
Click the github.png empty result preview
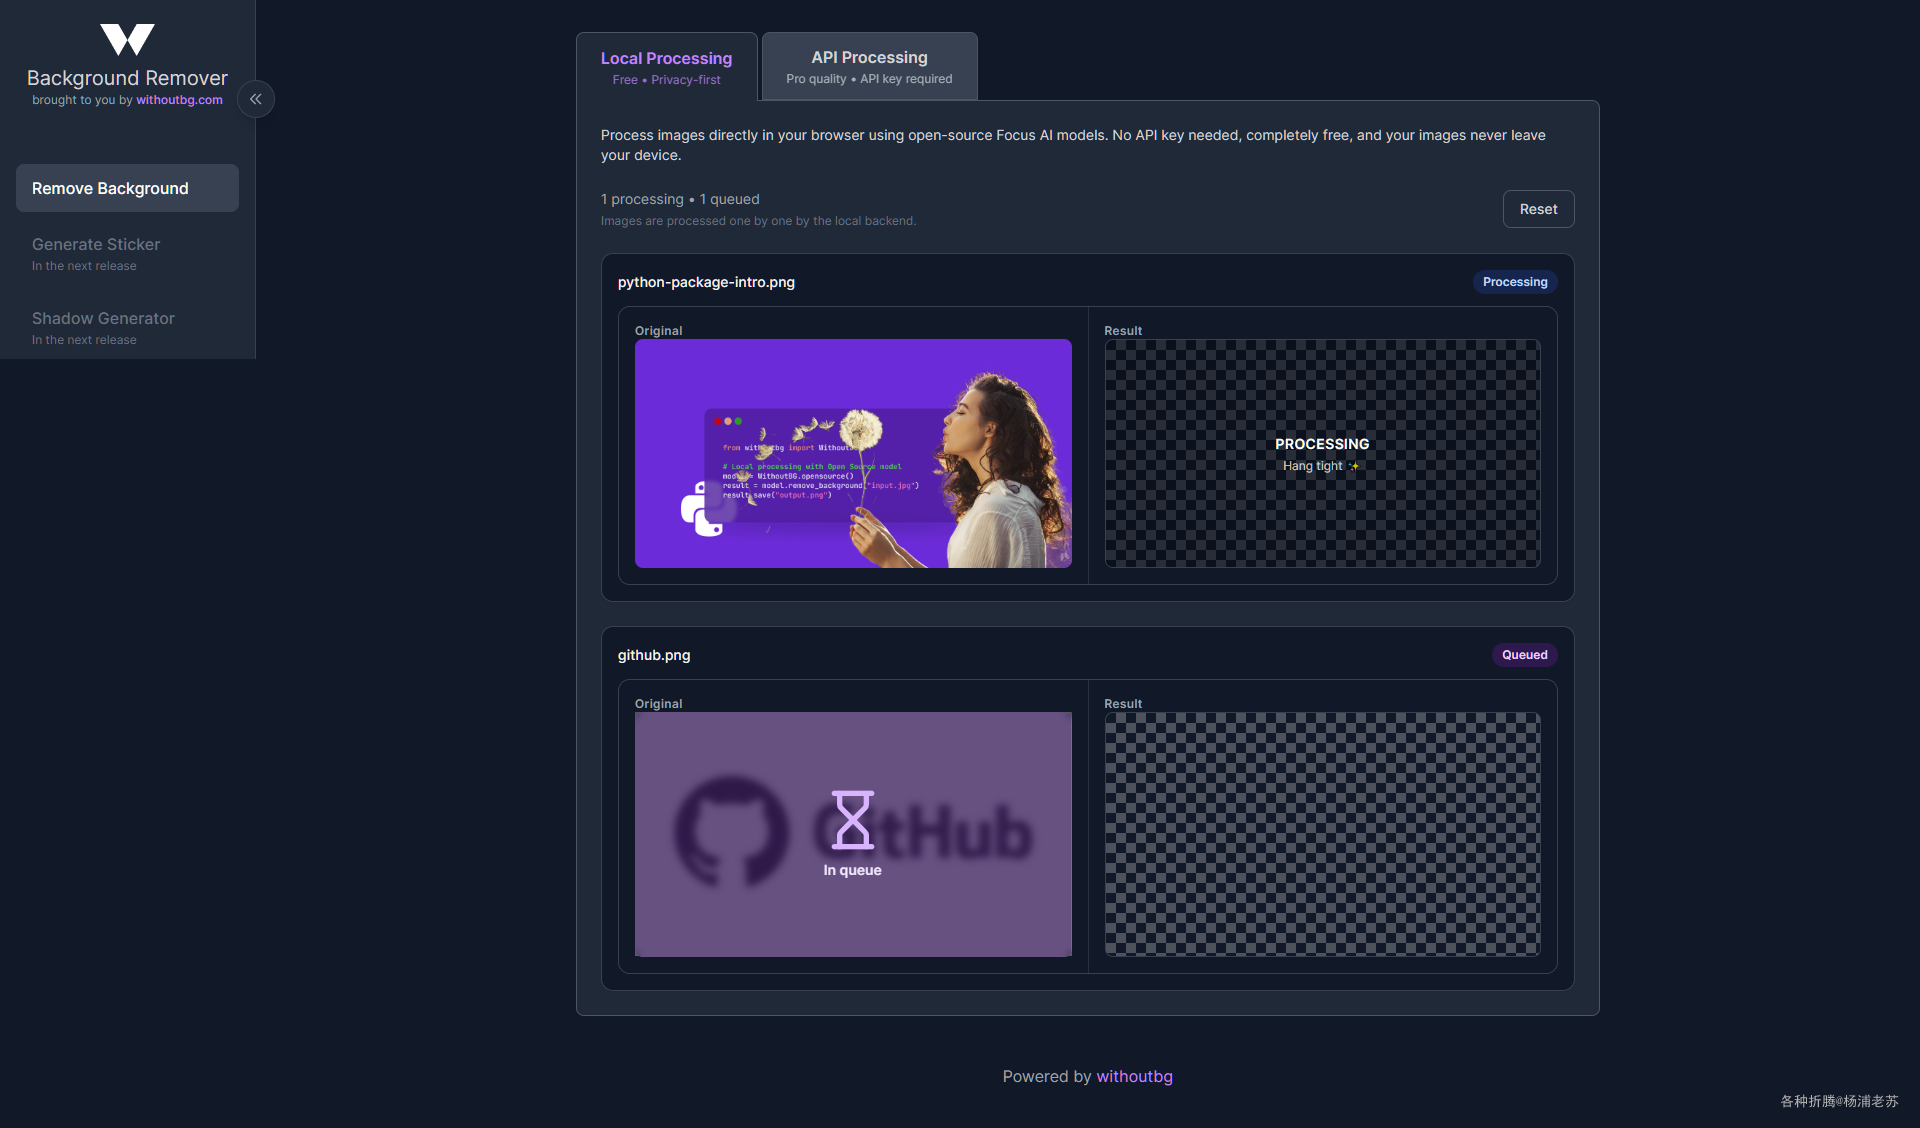pos(1322,834)
